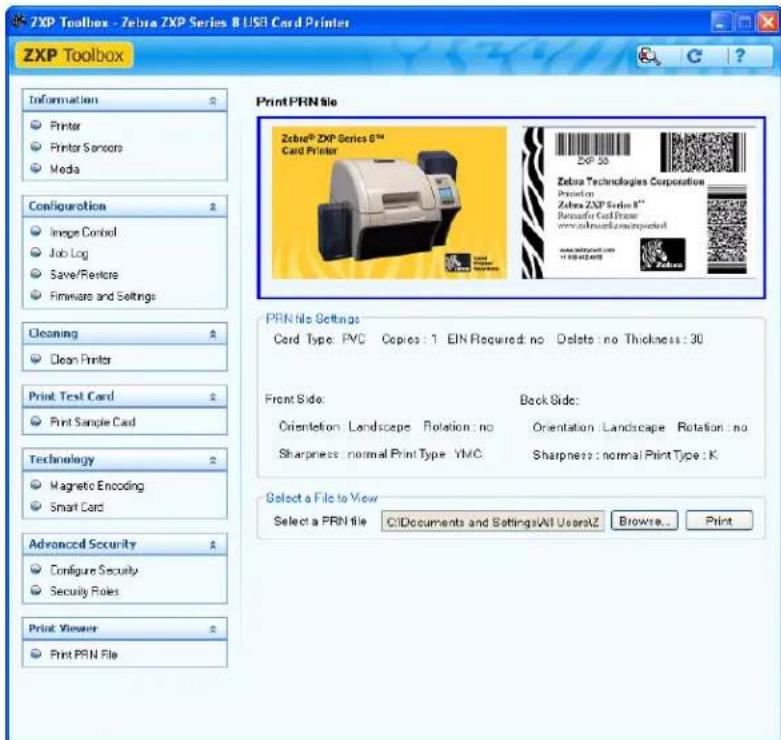Open Save/Restore configuration

pos(84,274)
